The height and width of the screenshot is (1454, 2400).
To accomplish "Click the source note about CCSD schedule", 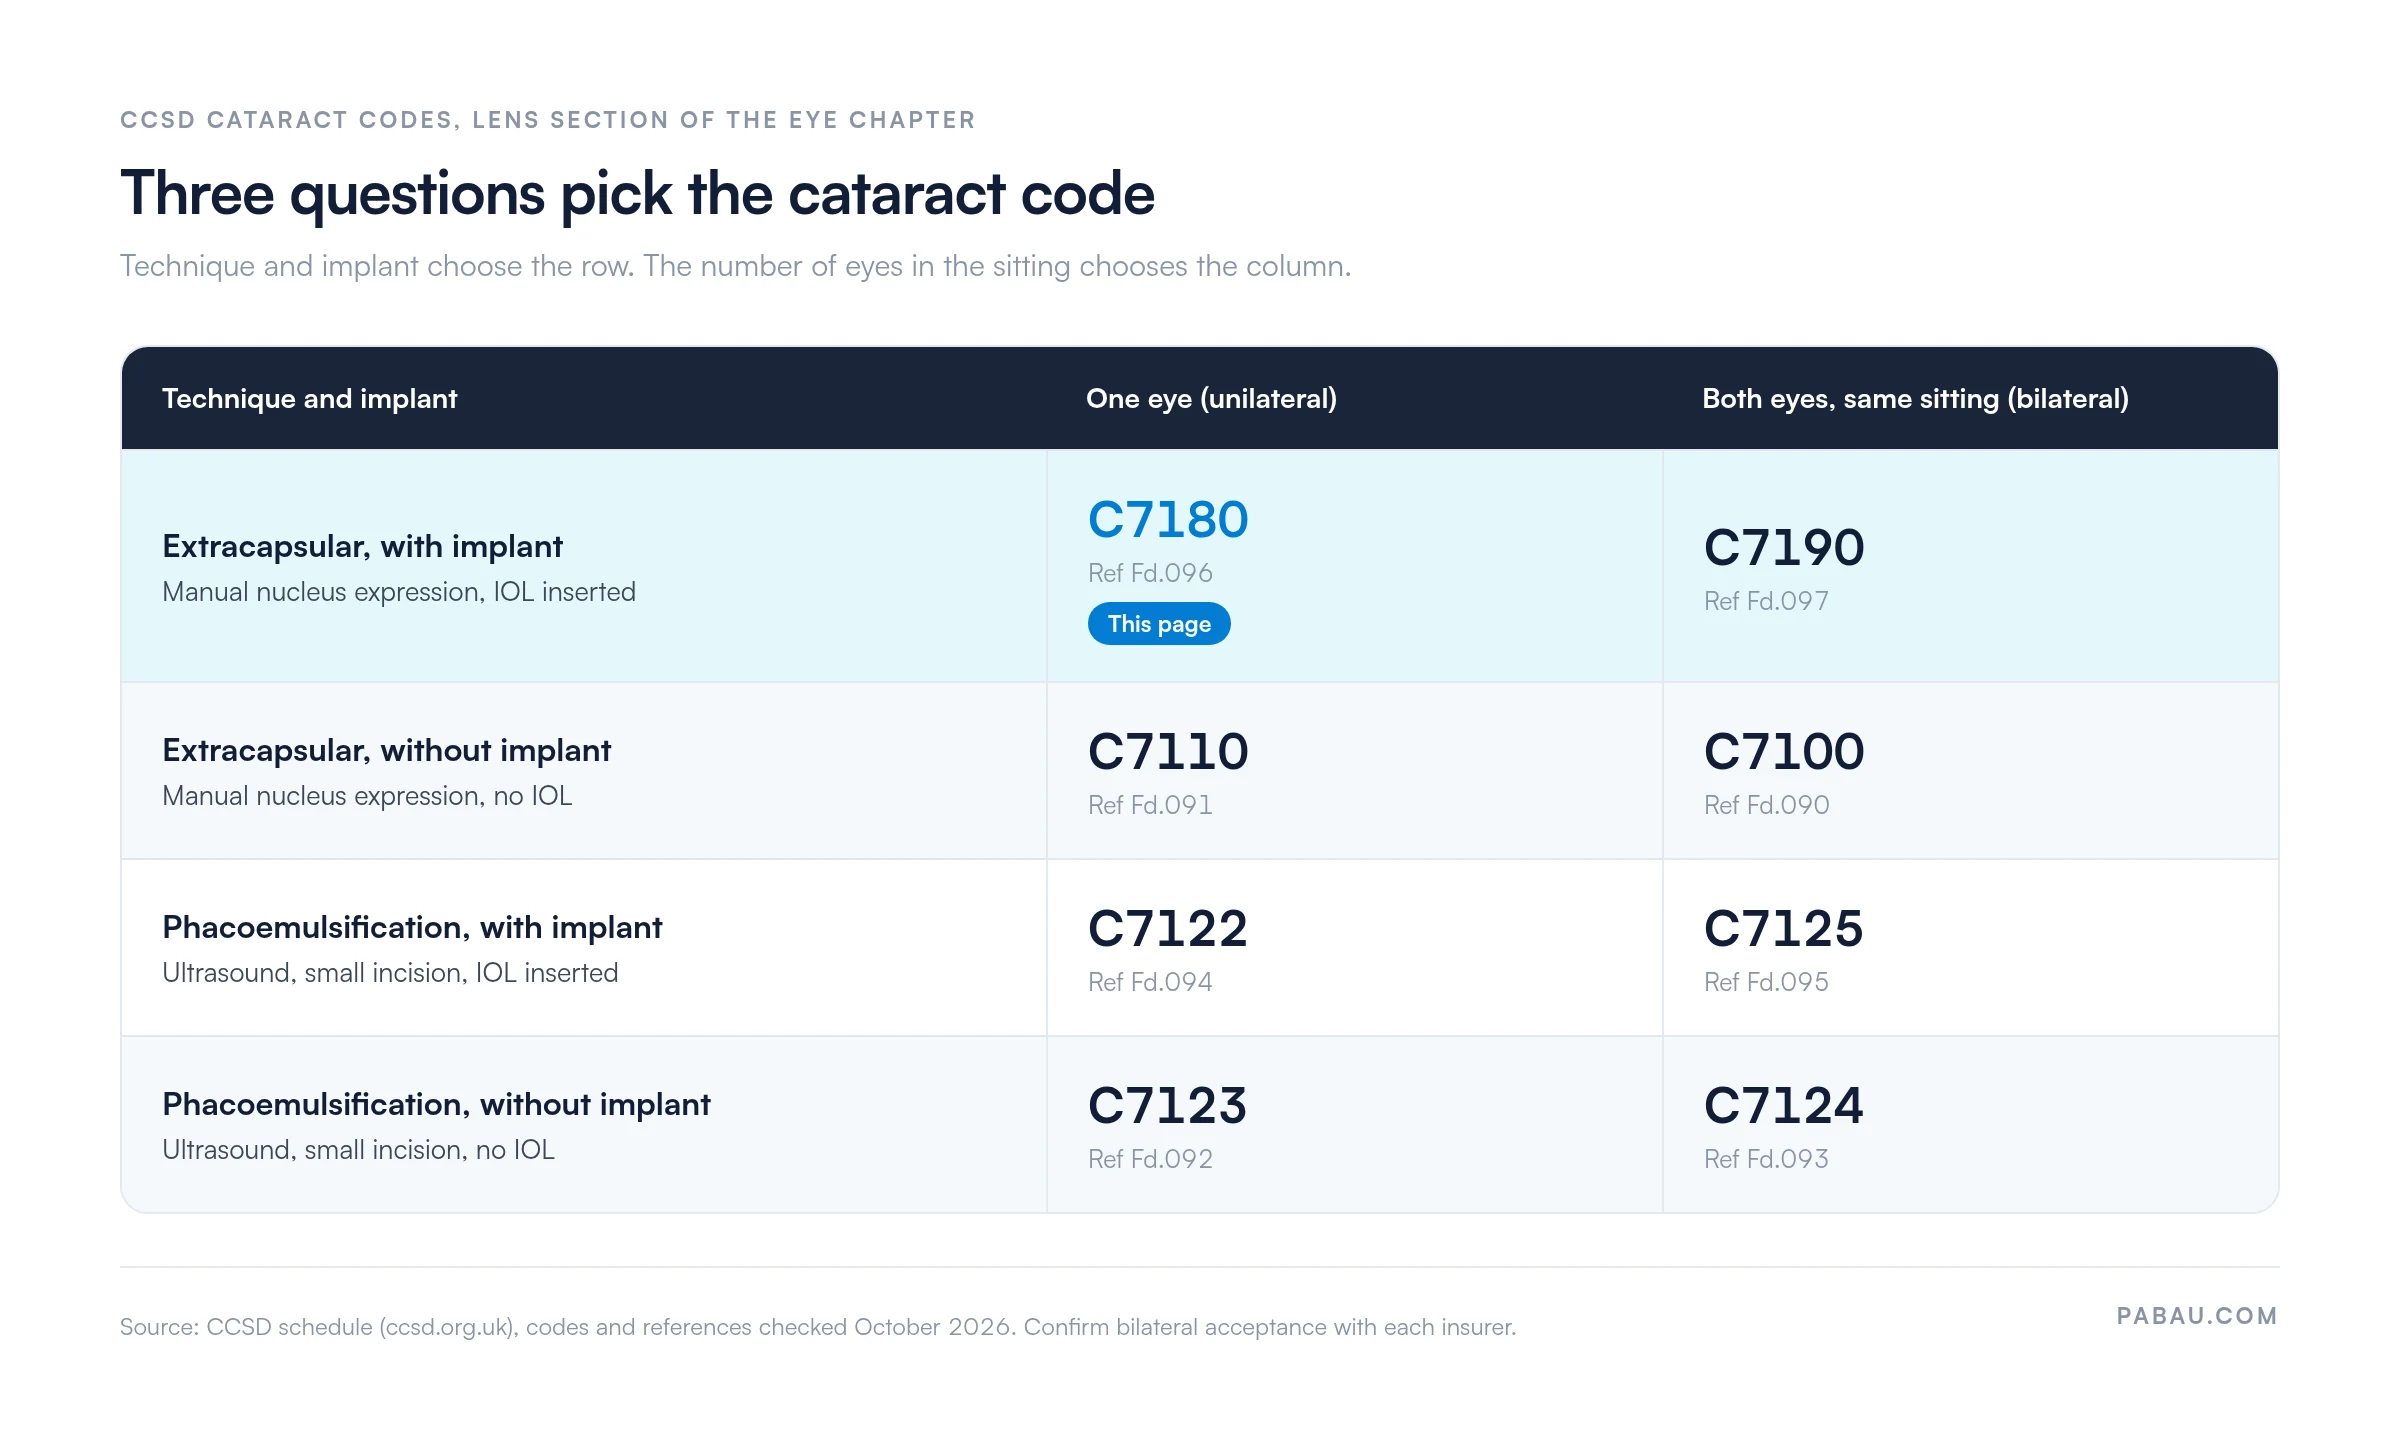I will coord(818,1327).
